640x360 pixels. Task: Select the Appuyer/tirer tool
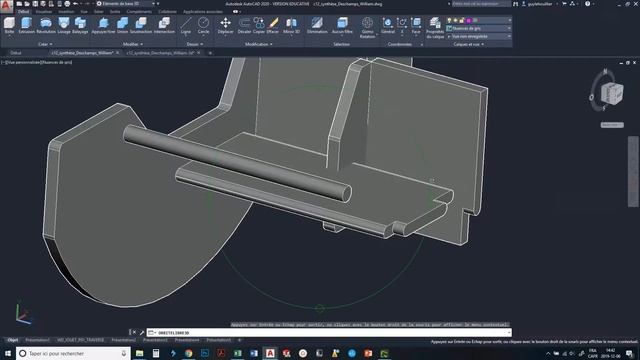tap(103, 26)
